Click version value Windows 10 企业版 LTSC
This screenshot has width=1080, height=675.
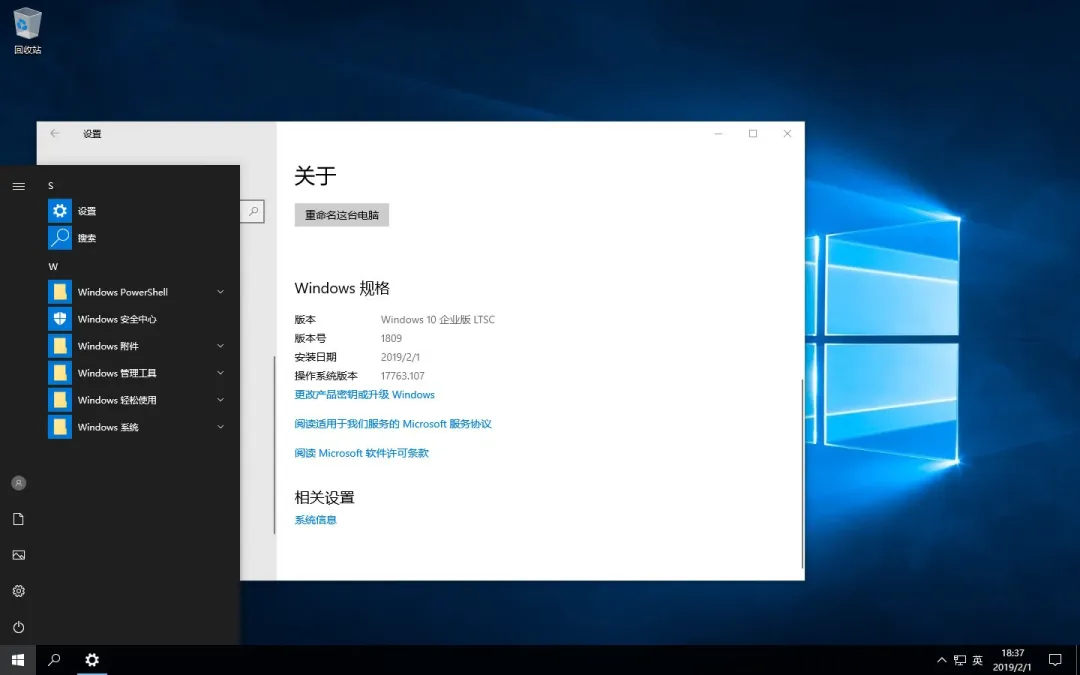point(437,320)
